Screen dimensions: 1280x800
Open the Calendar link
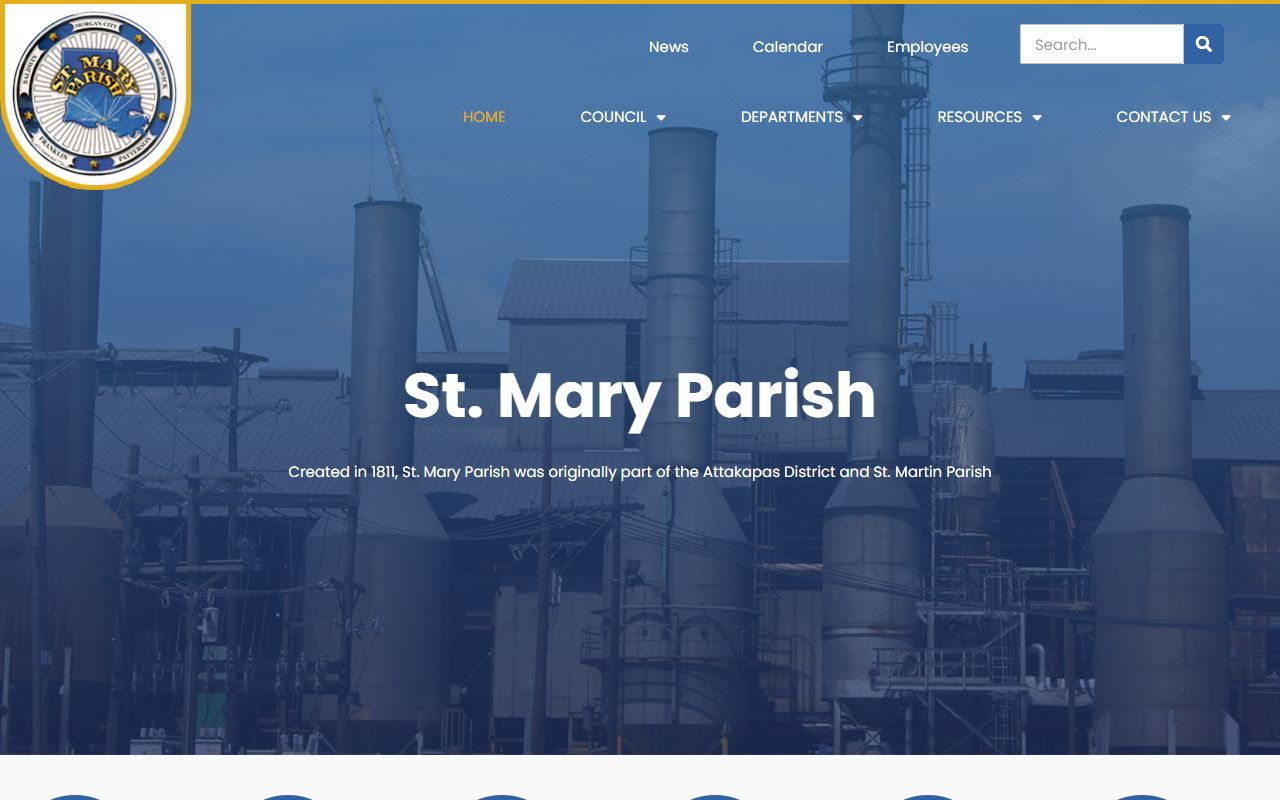click(x=788, y=47)
